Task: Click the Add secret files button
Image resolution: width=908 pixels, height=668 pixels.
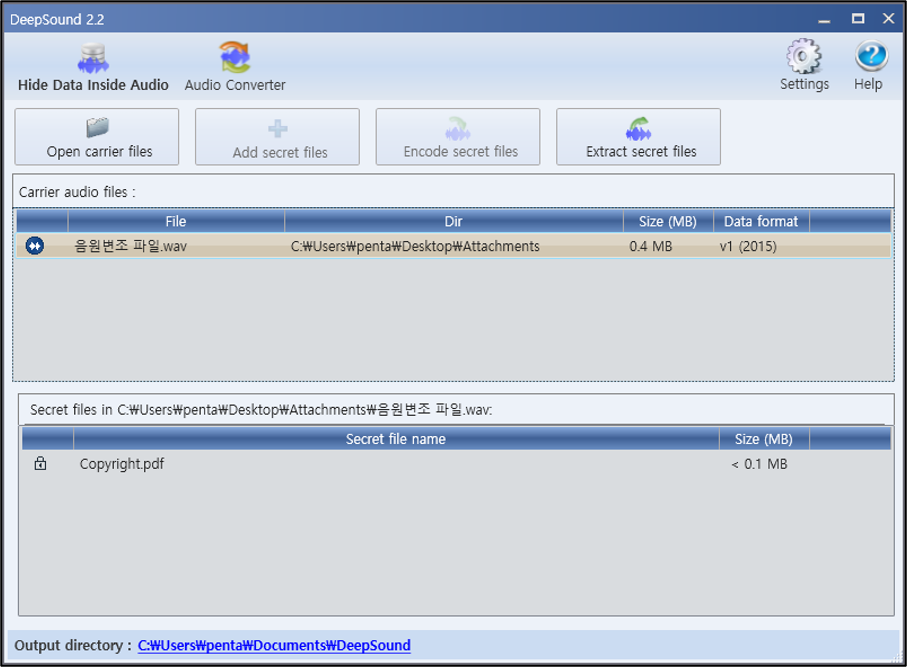Action: coord(277,137)
